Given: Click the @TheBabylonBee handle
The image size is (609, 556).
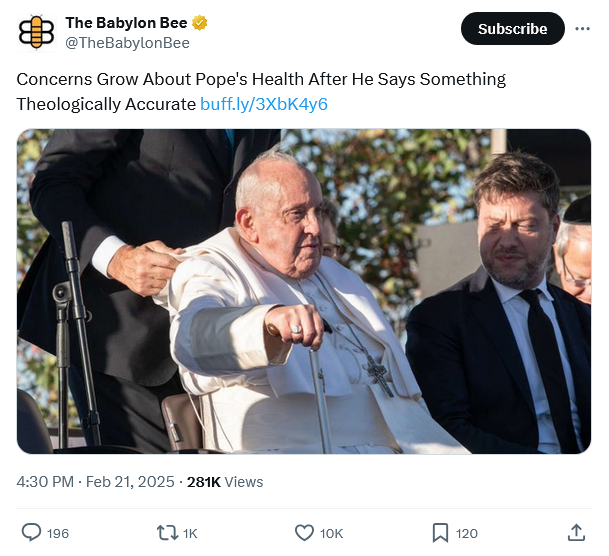Looking at the screenshot, I should [x=127, y=43].
